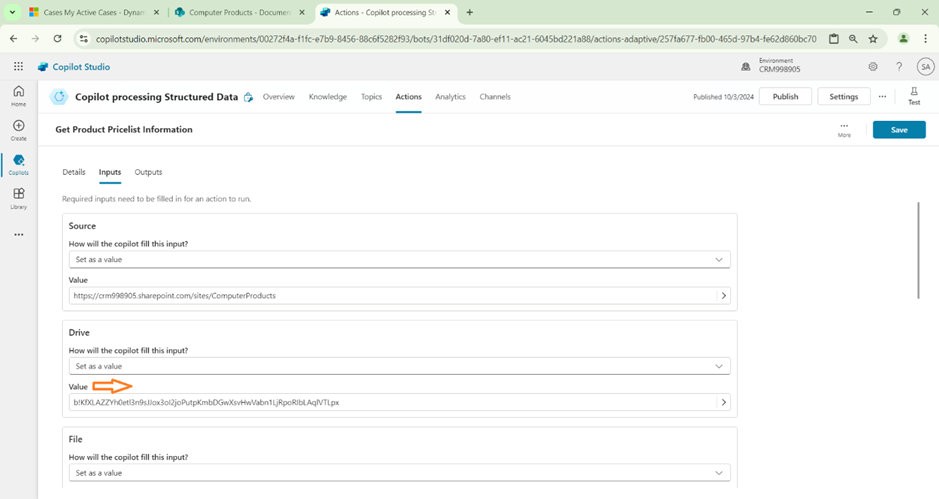Open the Knowledge tab
The height and width of the screenshot is (499, 939).
[328, 97]
